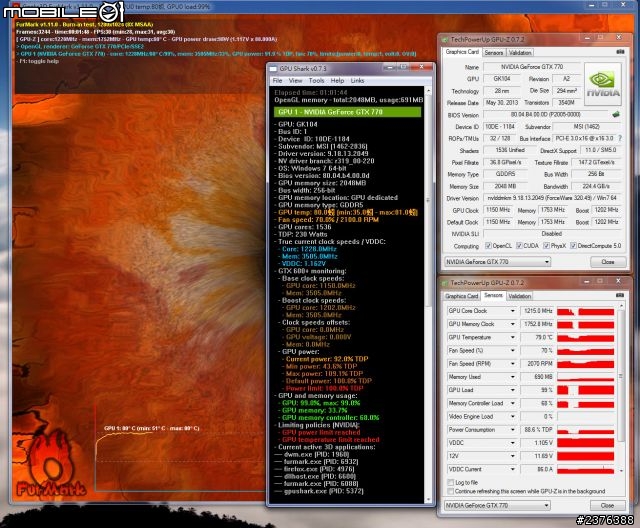Open Fan Speed (%) sensor dropdown

(x=513, y=351)
